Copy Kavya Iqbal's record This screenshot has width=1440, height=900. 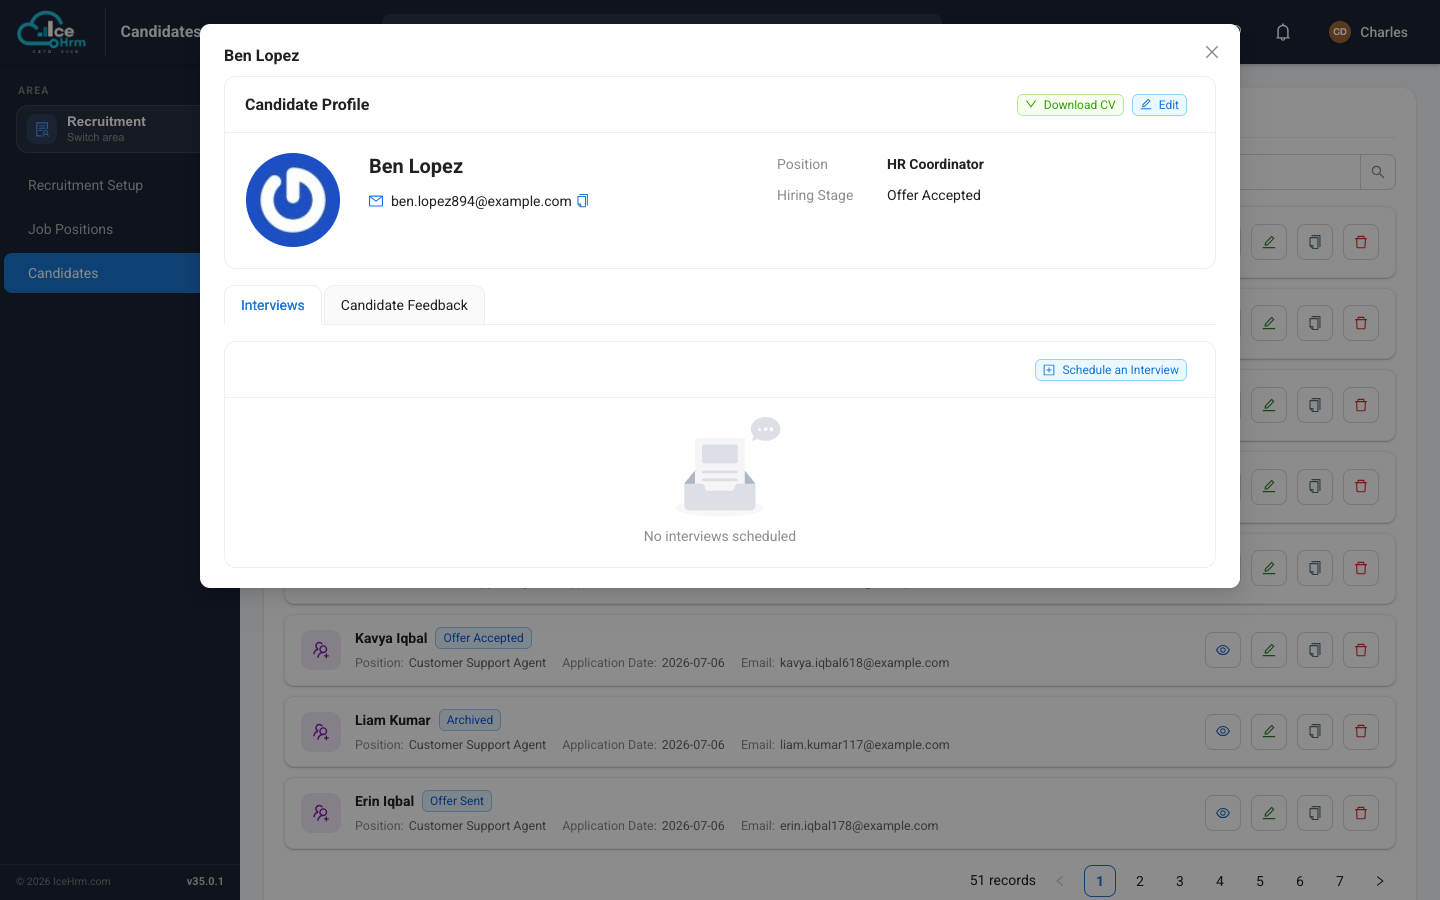pyautogui.click(x=1315, y=650)
